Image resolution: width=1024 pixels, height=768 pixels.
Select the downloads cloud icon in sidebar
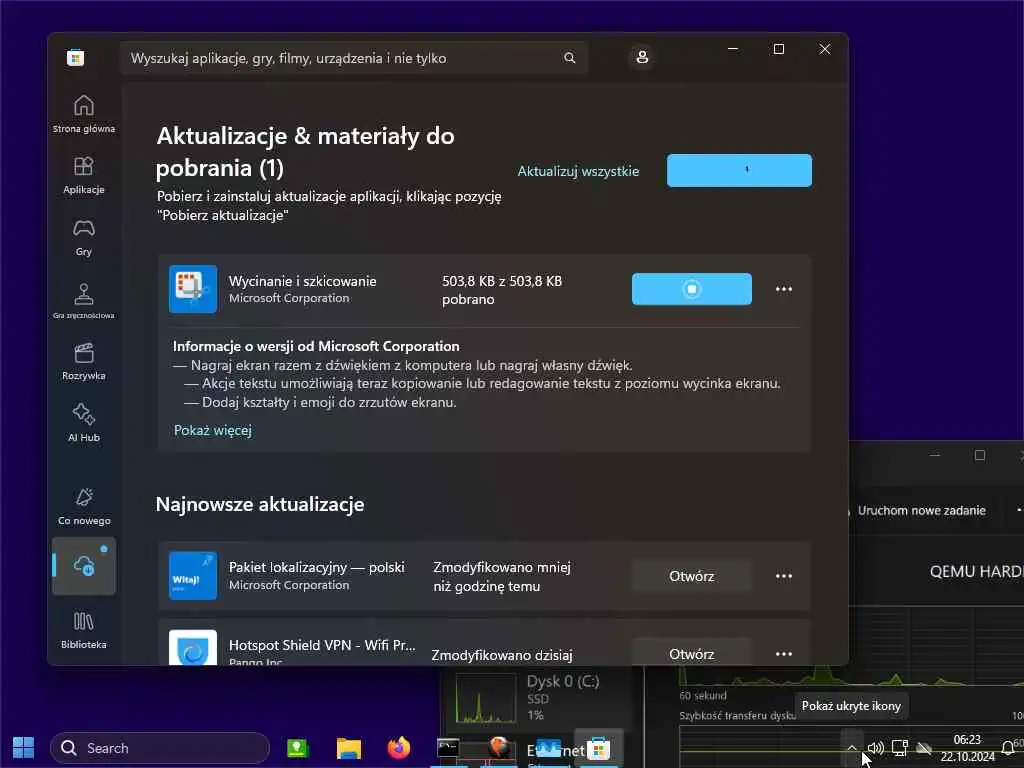click(x=84, y=566)
